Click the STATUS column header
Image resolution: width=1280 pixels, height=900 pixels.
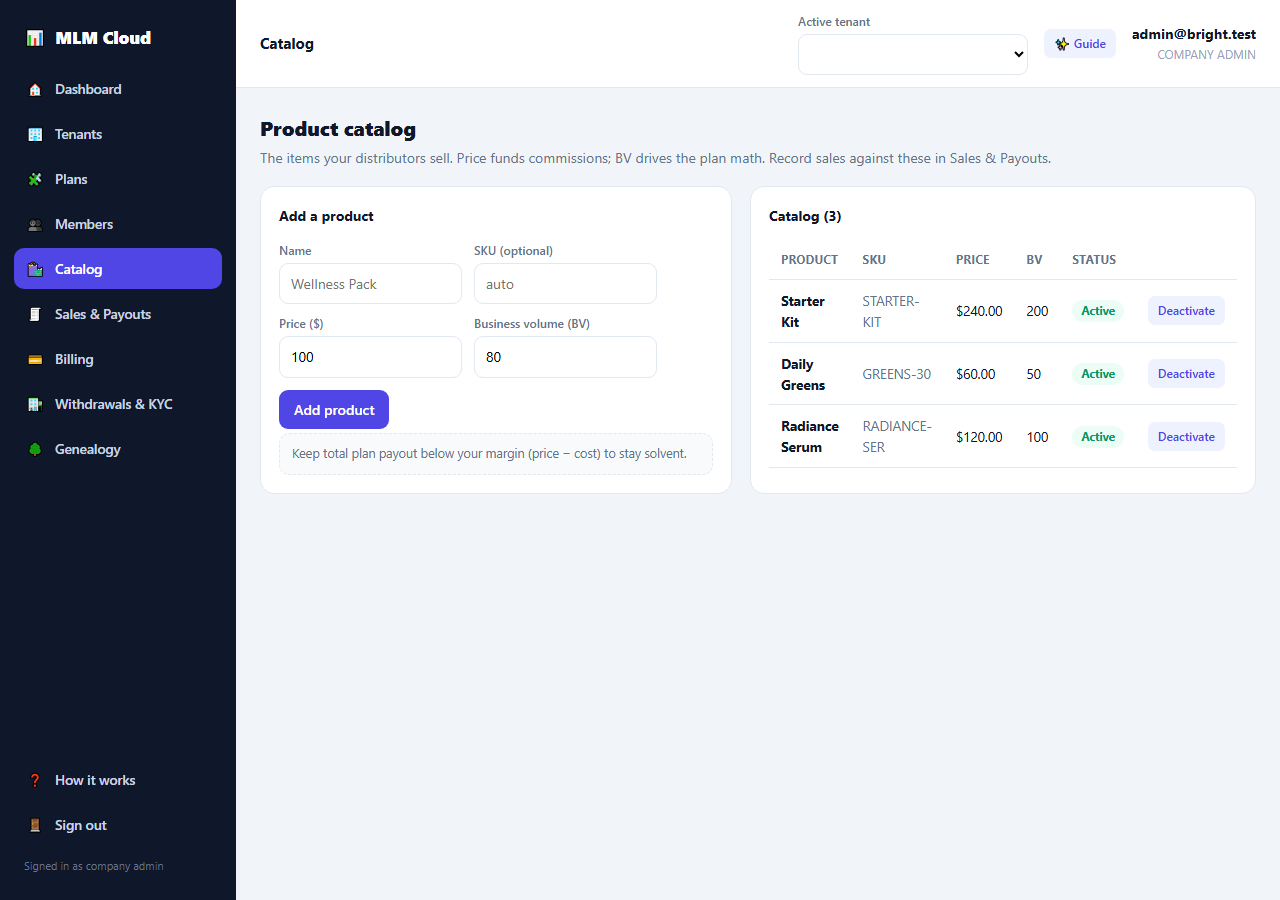pos(1094,260)
